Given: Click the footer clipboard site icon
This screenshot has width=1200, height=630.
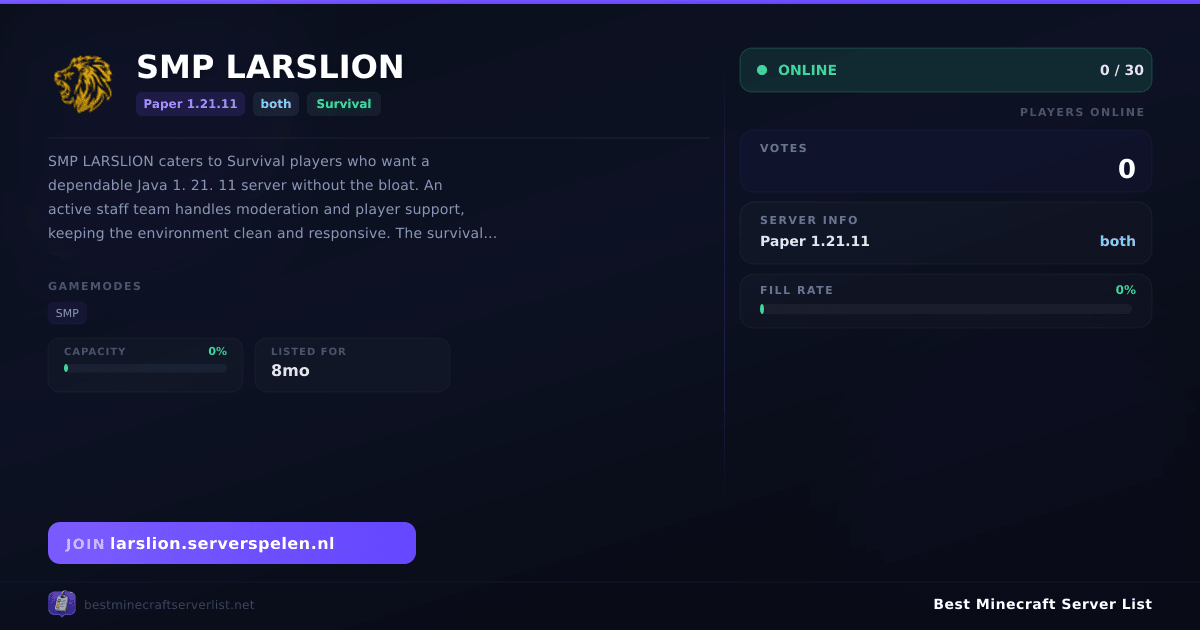Looking at the screenshot, I should 62,603.
